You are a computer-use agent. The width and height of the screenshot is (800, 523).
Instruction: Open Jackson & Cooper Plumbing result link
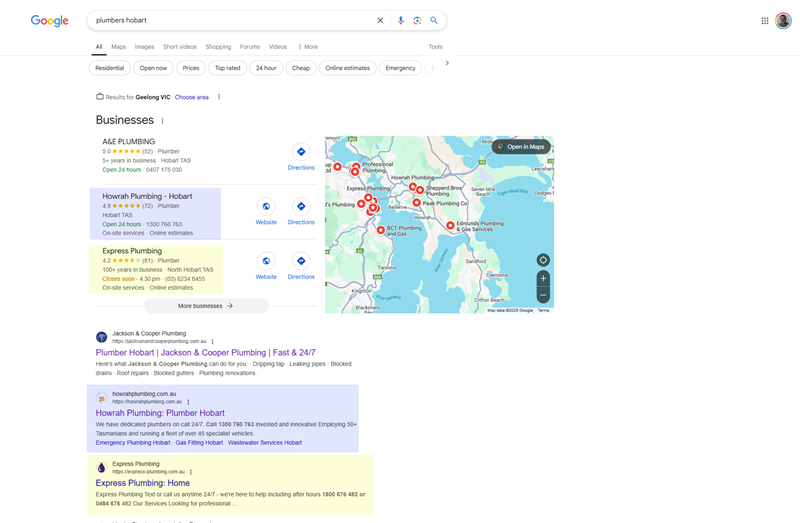point(205,353)
